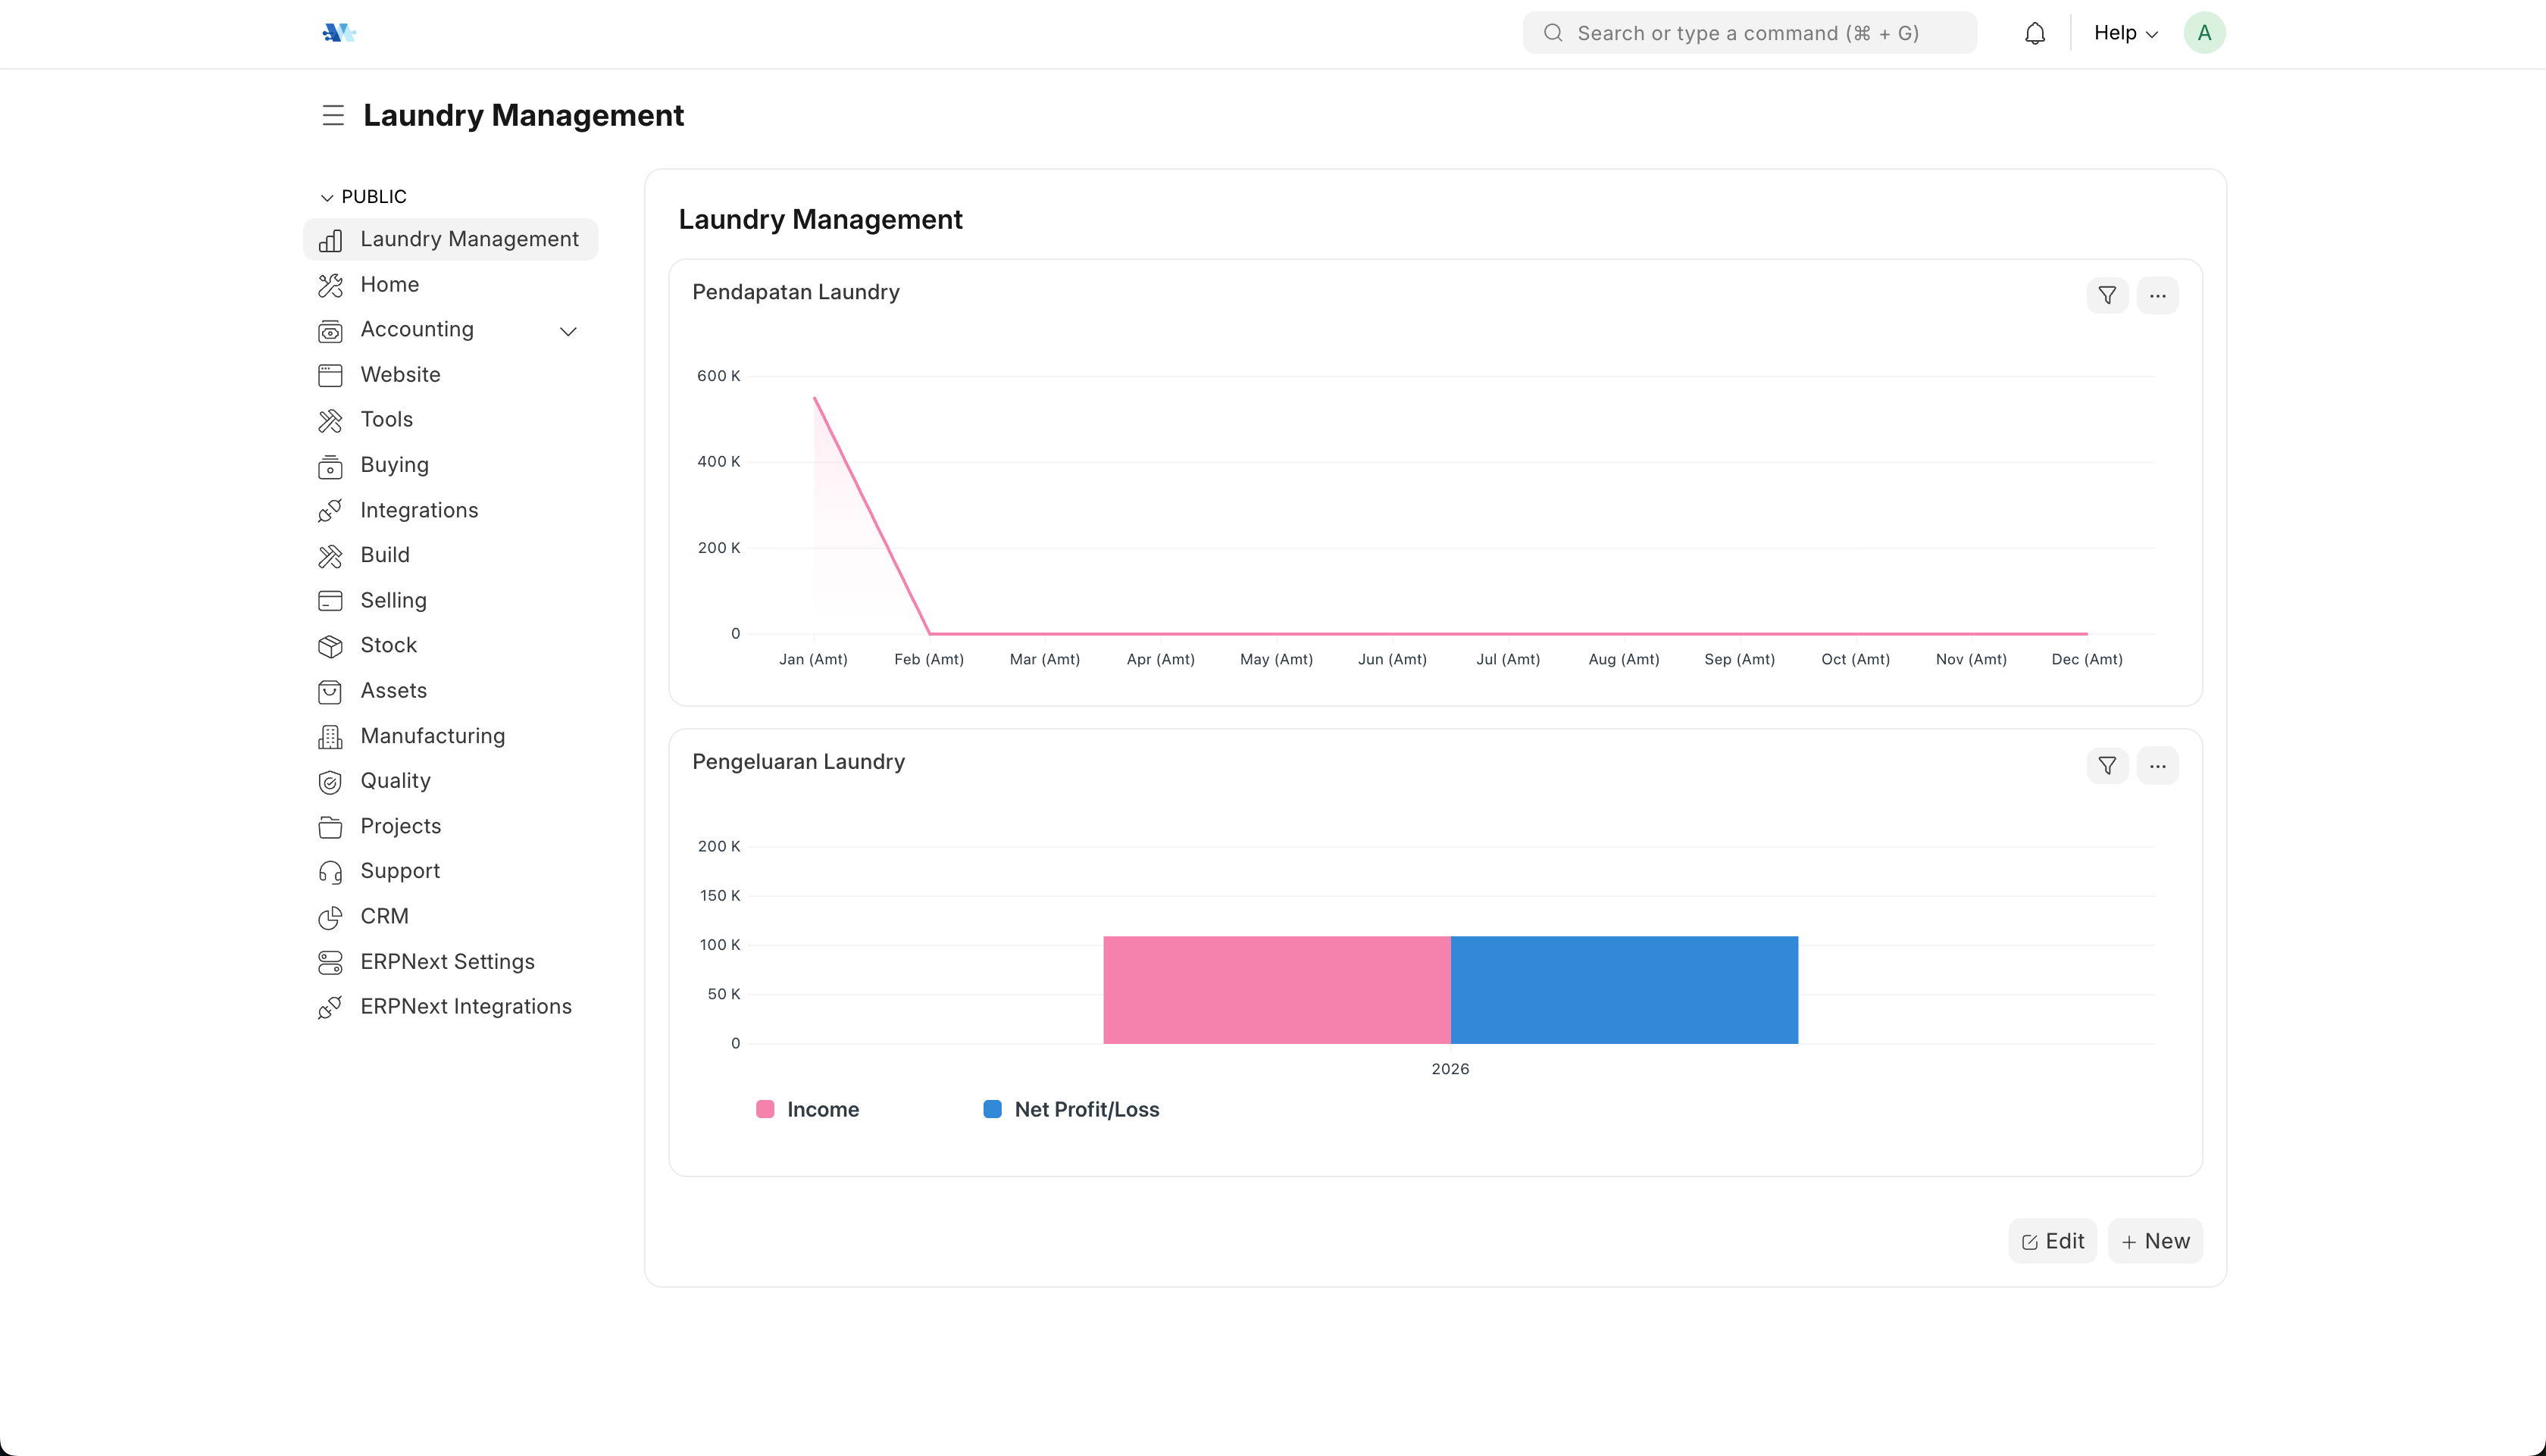
Task: Click the Website sidebar icon
Action: tap(330, 375)
